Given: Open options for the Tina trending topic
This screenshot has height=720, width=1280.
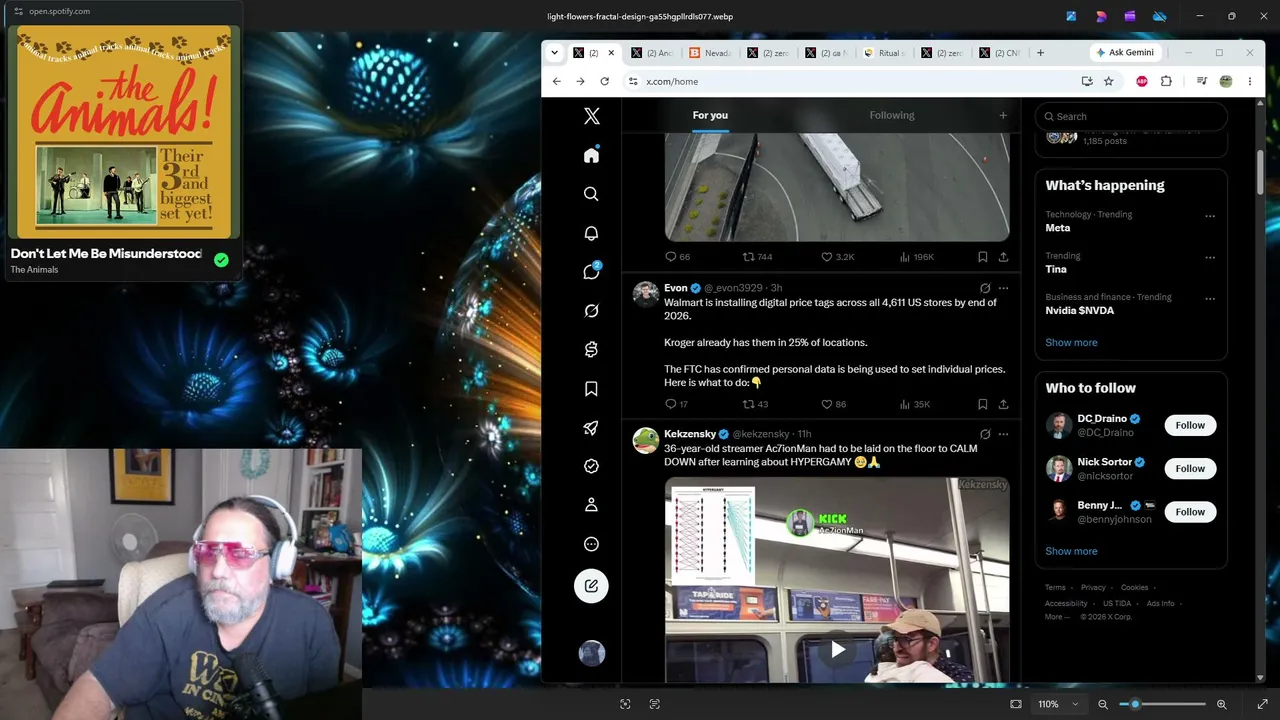Looking at the screenshot, I should [x=1210, y=257].
